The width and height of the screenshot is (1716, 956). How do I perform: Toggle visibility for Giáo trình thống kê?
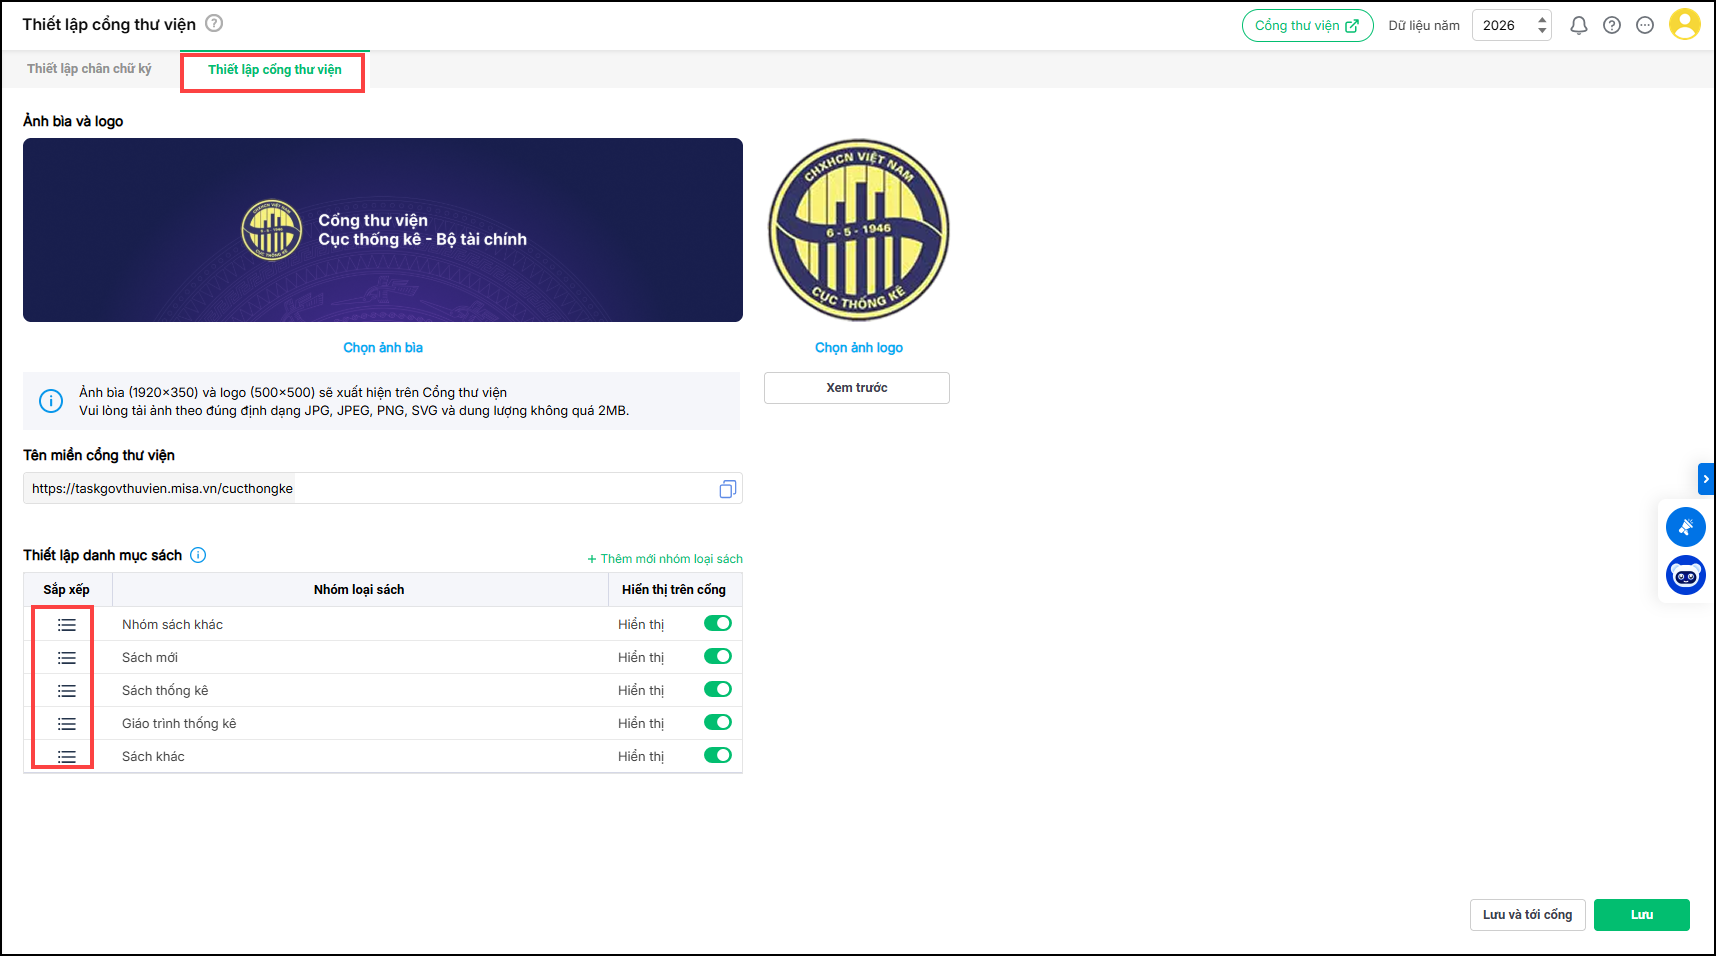click(x=718, y=723)
